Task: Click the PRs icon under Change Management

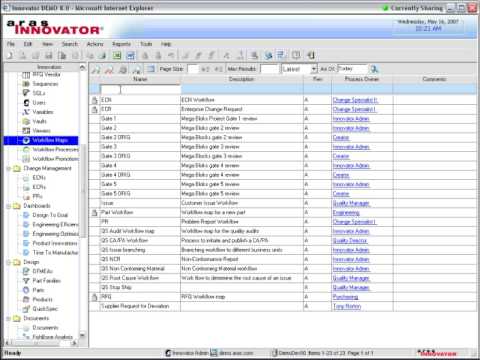Action: pos(26,197)
